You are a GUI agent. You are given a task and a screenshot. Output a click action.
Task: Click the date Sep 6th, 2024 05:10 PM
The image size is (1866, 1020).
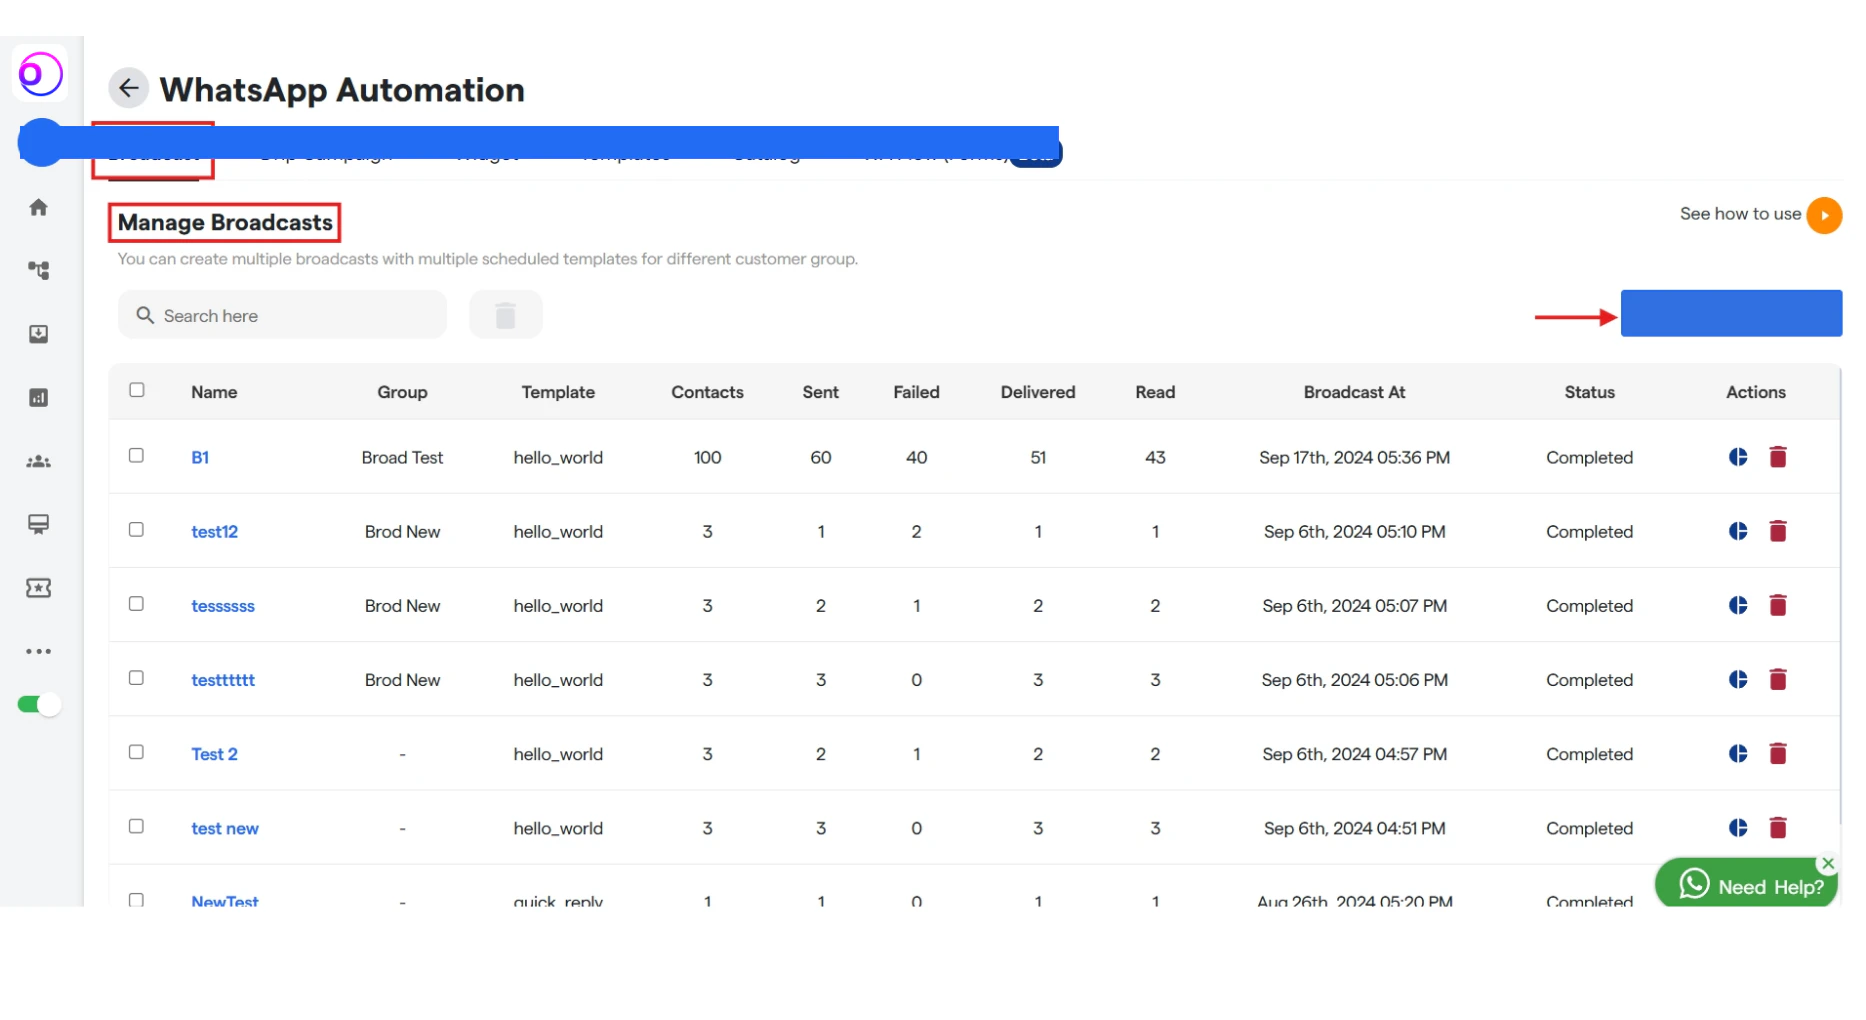(1354, 531)
